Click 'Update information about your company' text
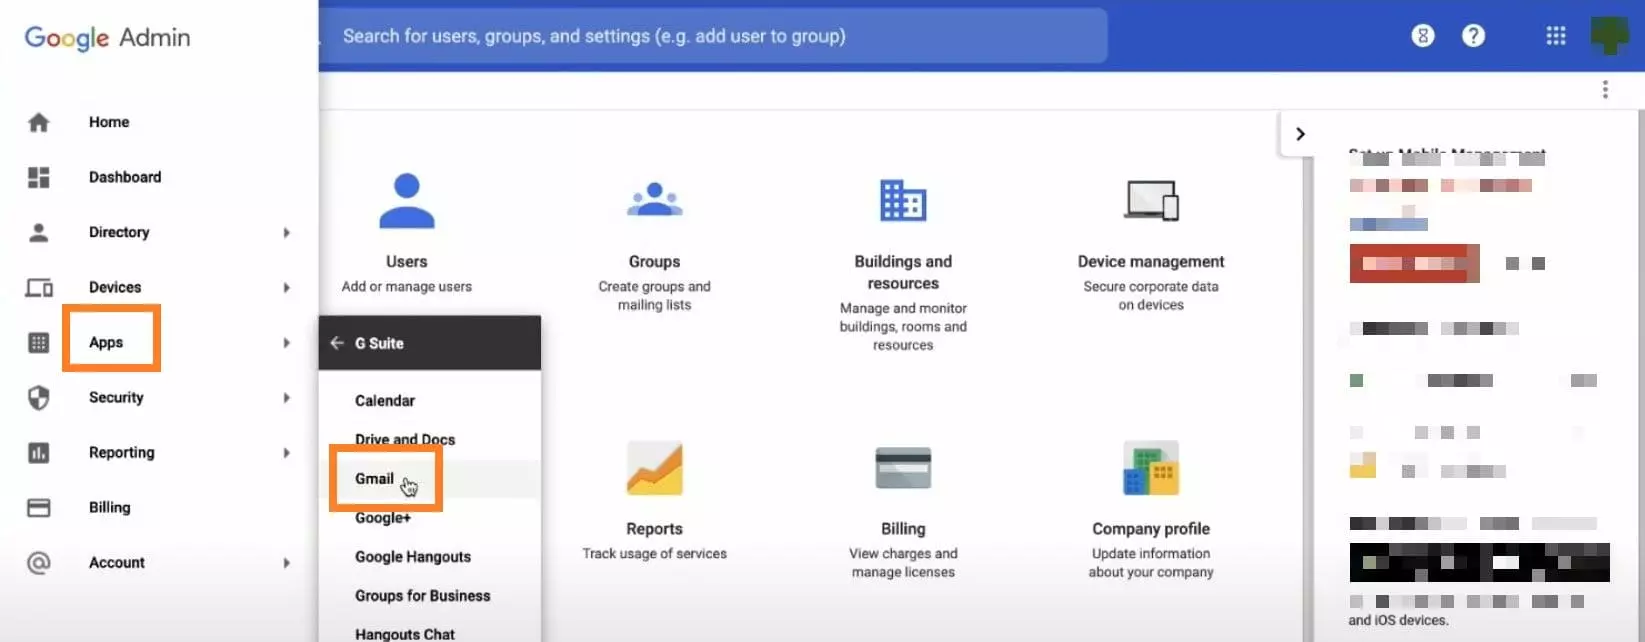Image resolution: width=1645 pixels, height=642 pixels. pyautogui.click(x=1151, y=563)
